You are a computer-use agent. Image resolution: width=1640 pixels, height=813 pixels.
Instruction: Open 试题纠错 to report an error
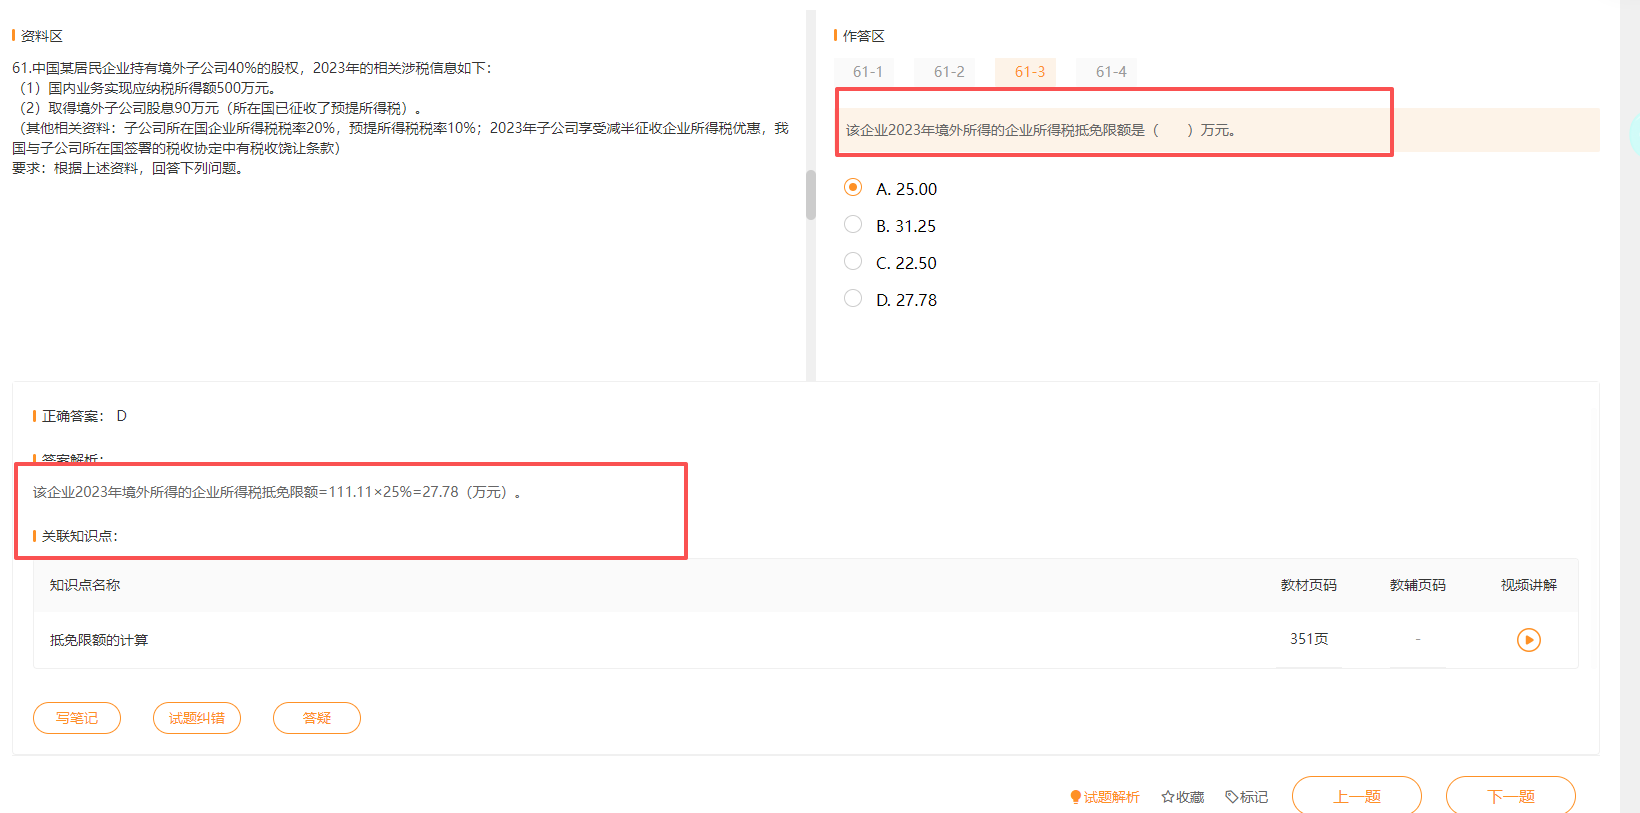point(197,718)
